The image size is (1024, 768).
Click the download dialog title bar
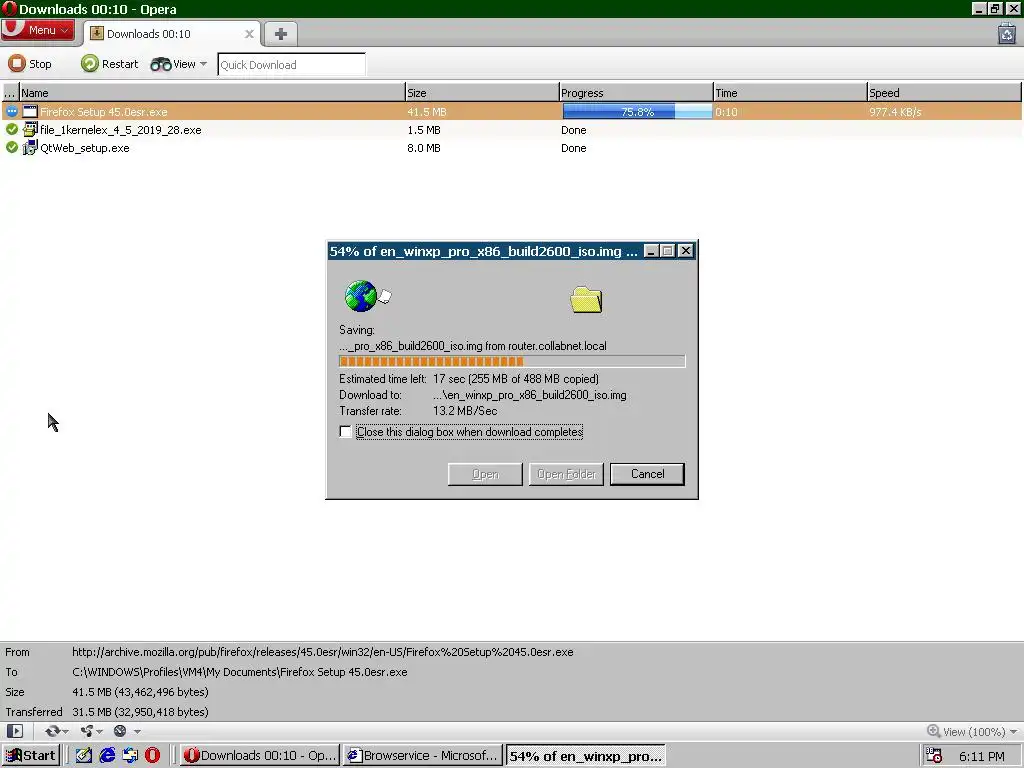coord(484,251)
